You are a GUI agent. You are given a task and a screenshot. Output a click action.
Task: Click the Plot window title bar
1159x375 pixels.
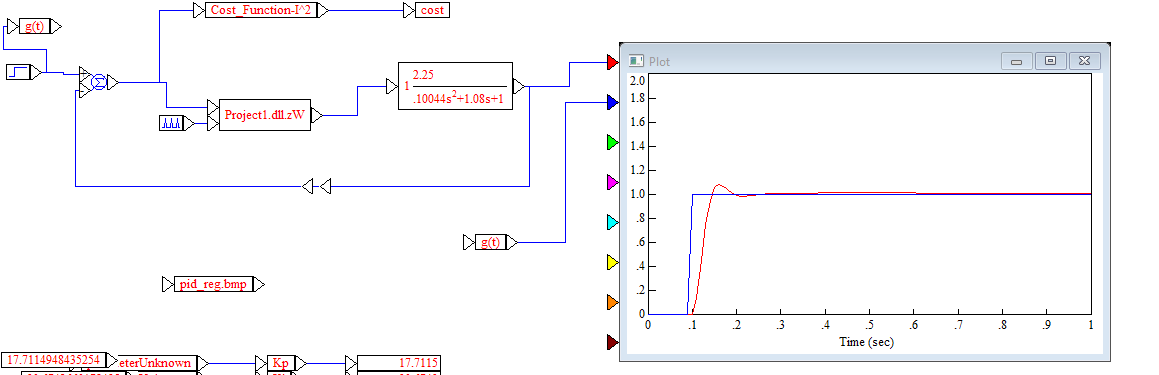point(864,61)
